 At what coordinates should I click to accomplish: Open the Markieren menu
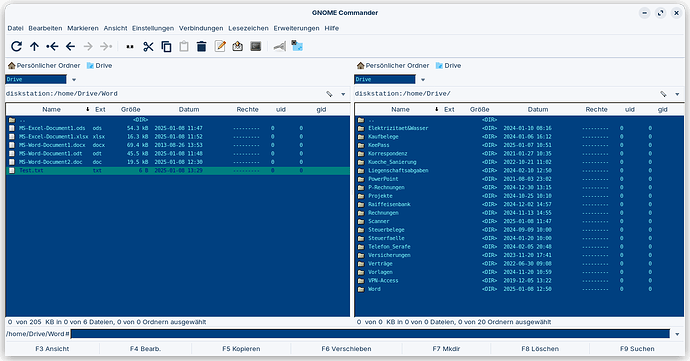[83, 28]
